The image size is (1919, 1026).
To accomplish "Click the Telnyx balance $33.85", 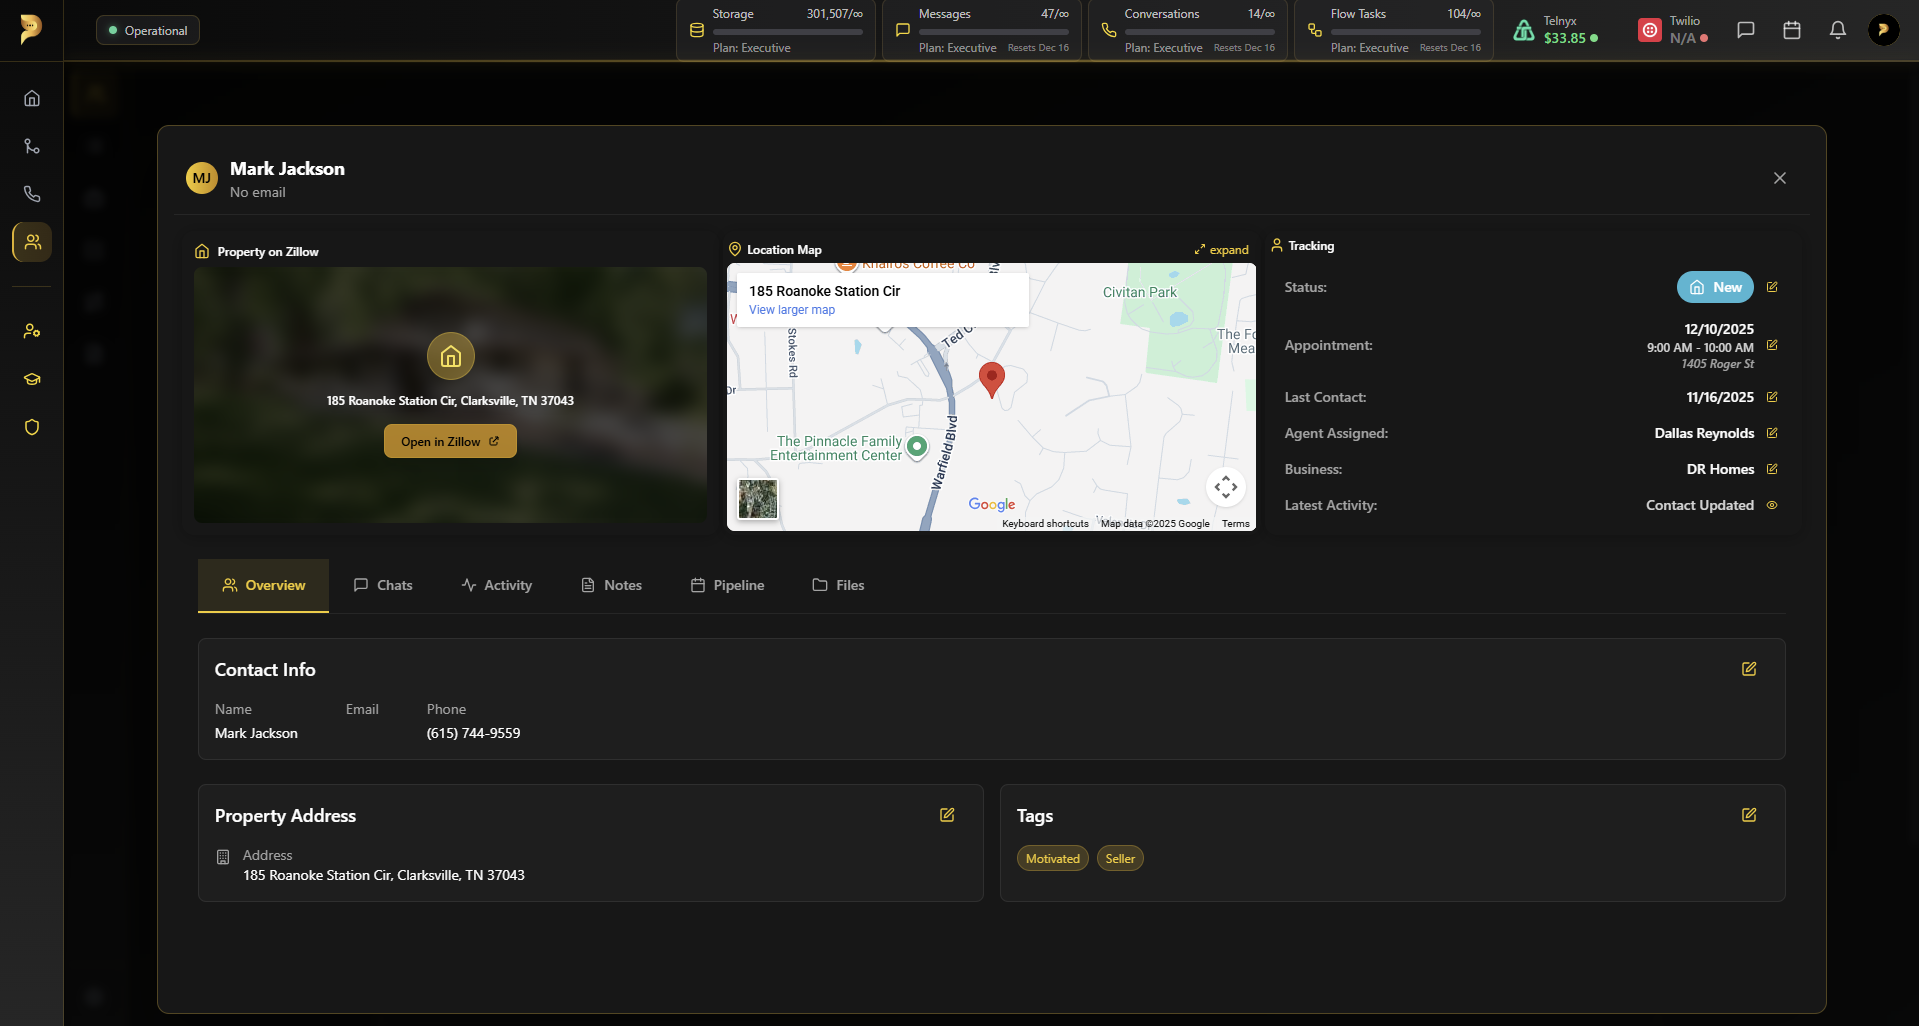I will (1565, 38).
